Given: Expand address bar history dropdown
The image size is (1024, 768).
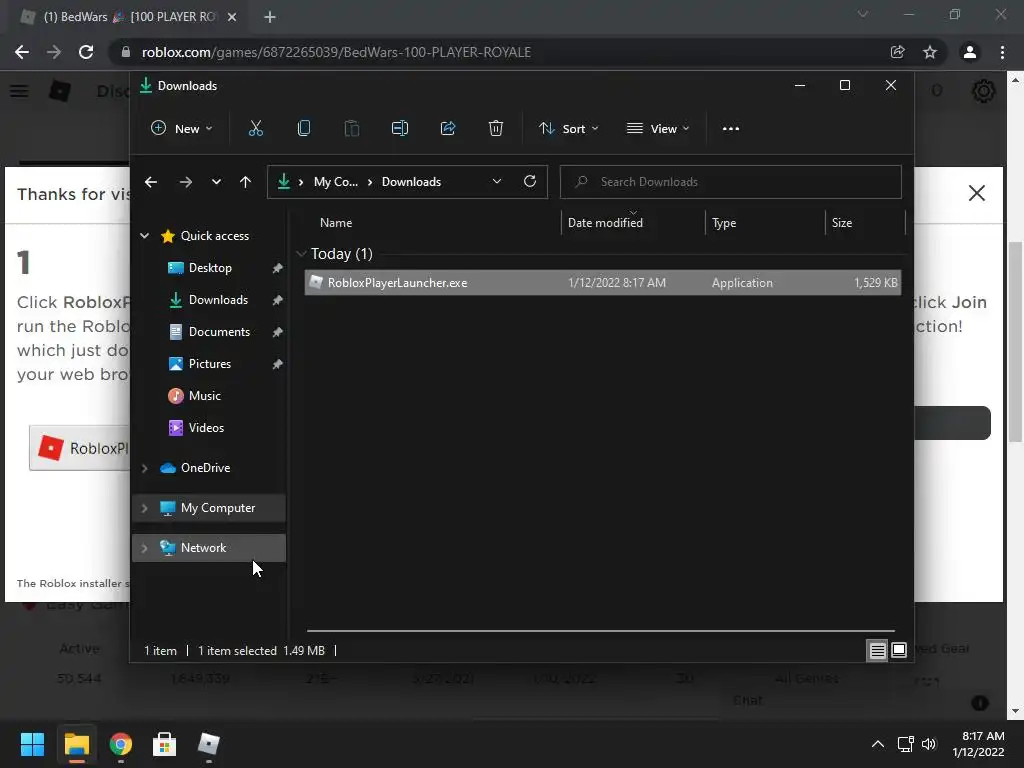Looking at the screenshot, I should (x=496, y=182).
